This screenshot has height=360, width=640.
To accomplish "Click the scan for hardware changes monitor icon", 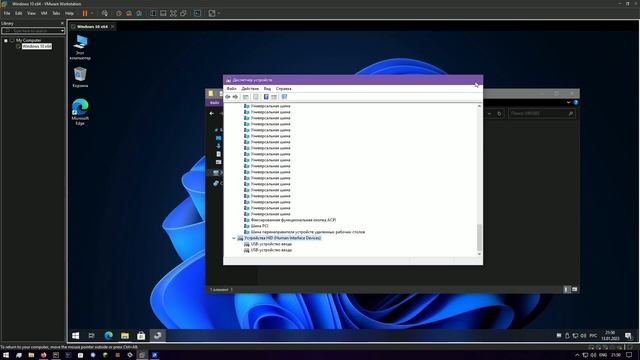I will coord(284,97).
